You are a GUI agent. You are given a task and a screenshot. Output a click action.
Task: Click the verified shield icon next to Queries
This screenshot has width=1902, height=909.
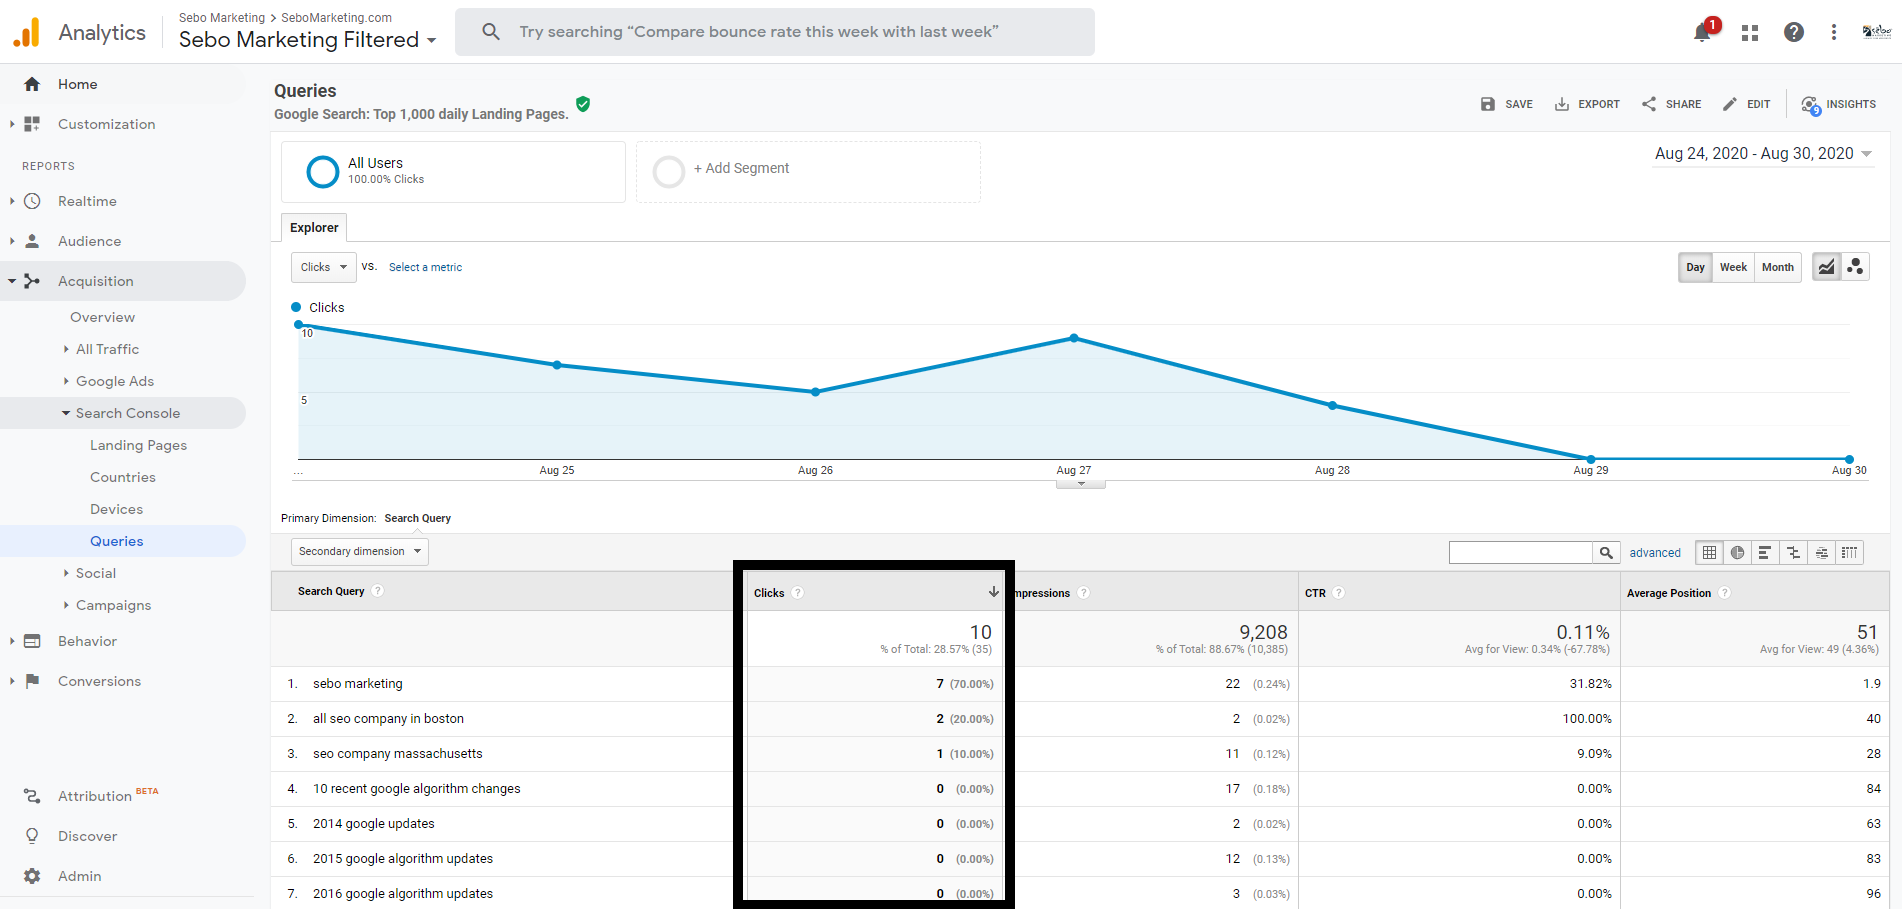(583, 104)
